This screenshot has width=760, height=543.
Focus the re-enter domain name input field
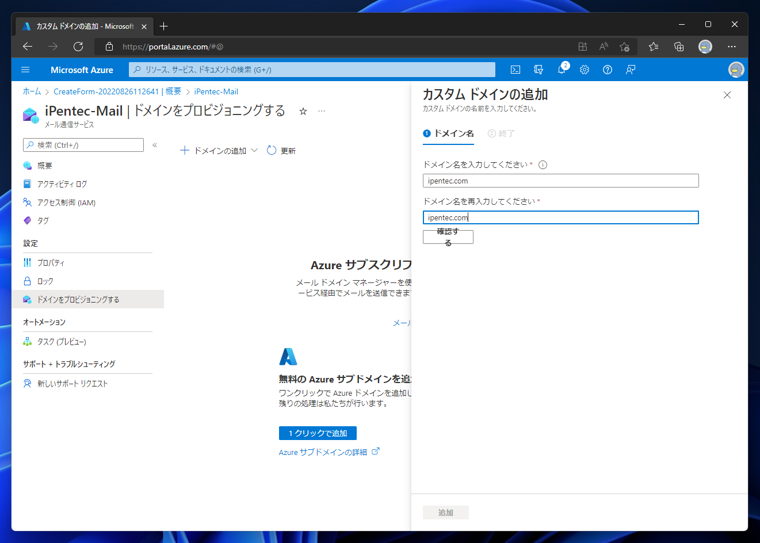pos(560,217)
